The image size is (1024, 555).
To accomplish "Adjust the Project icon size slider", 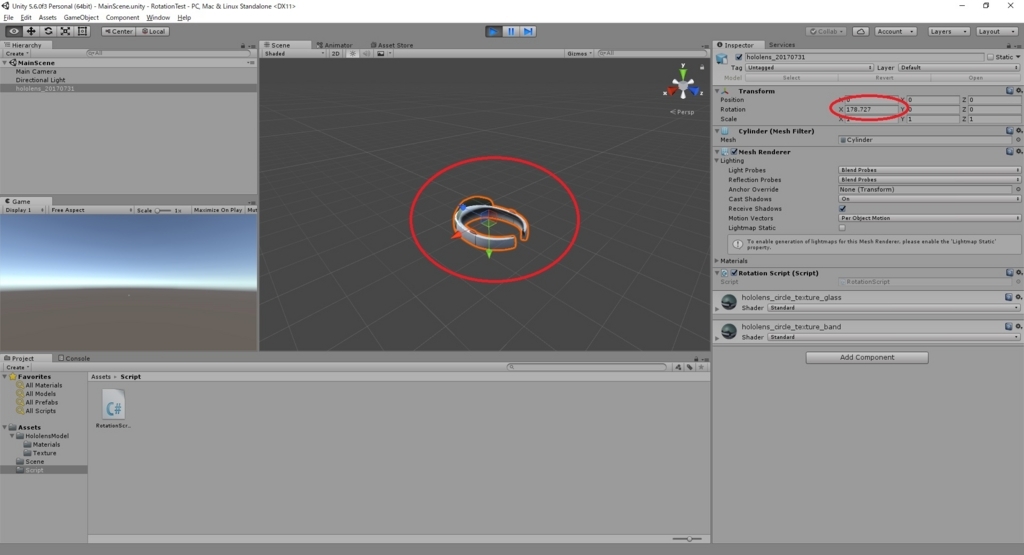I will [687, 539].
